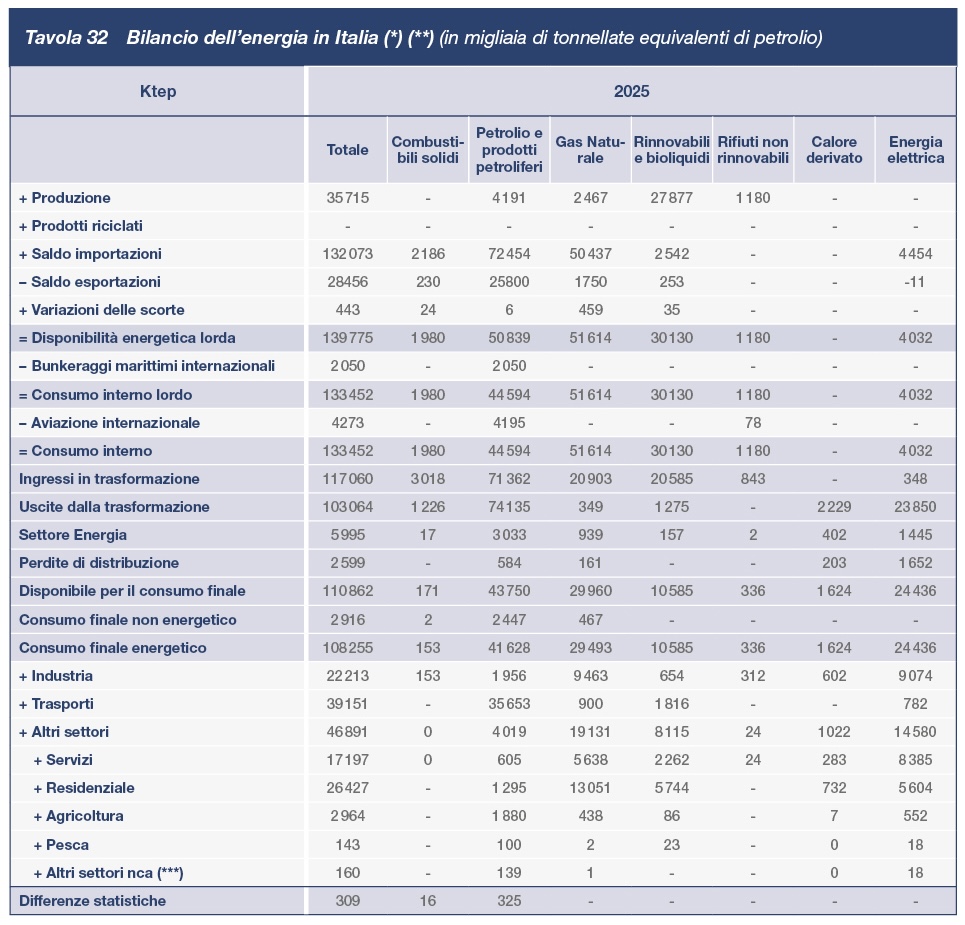Select Settore Energia calore value 402
Viewport: 965px width, 925px height.
click(834, 535)
